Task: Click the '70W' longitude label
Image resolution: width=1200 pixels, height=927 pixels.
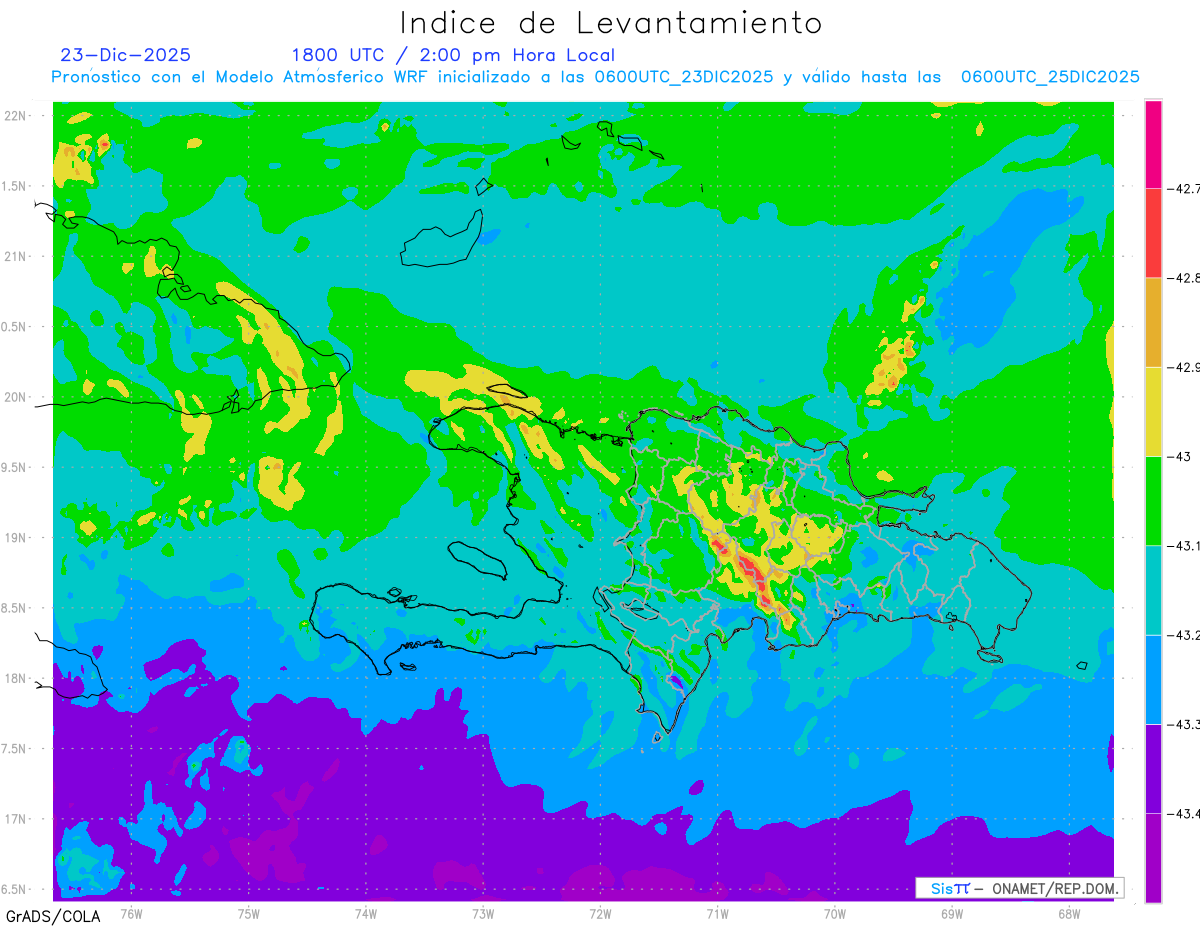Action: (x=835, y=913)
